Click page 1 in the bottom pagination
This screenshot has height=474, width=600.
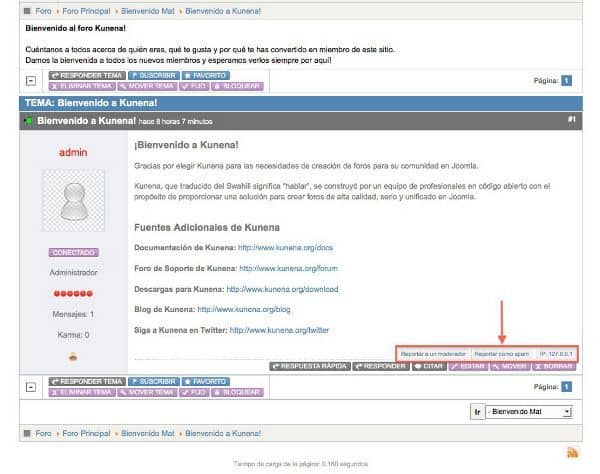click(566, 387)
